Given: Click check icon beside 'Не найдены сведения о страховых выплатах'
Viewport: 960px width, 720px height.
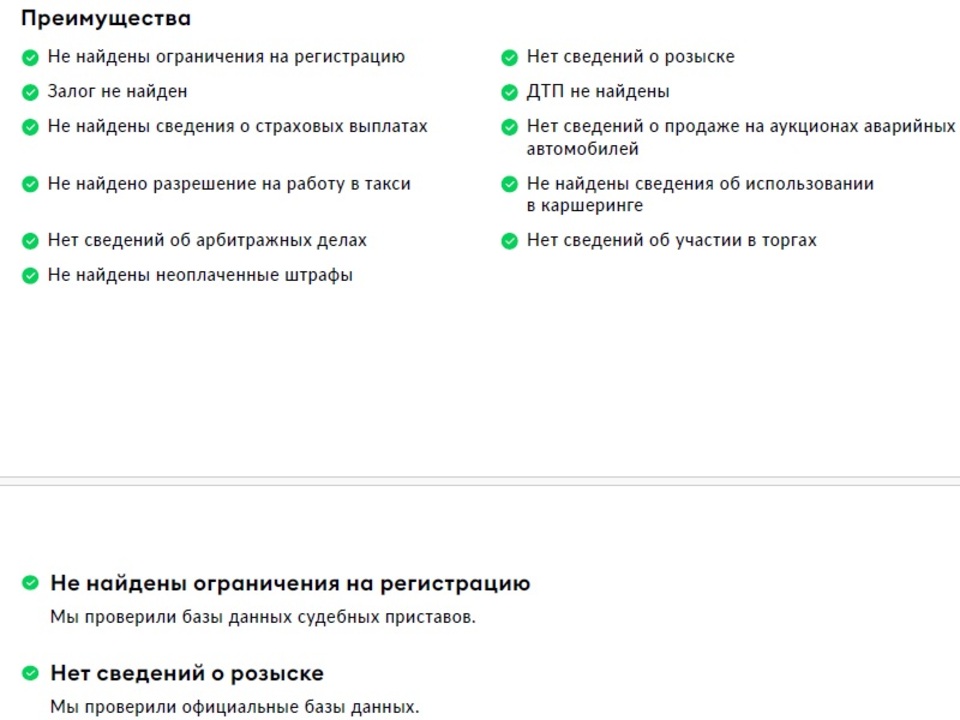Looking at the screenshot, I should pyautogui.click(x=30, y=127).
